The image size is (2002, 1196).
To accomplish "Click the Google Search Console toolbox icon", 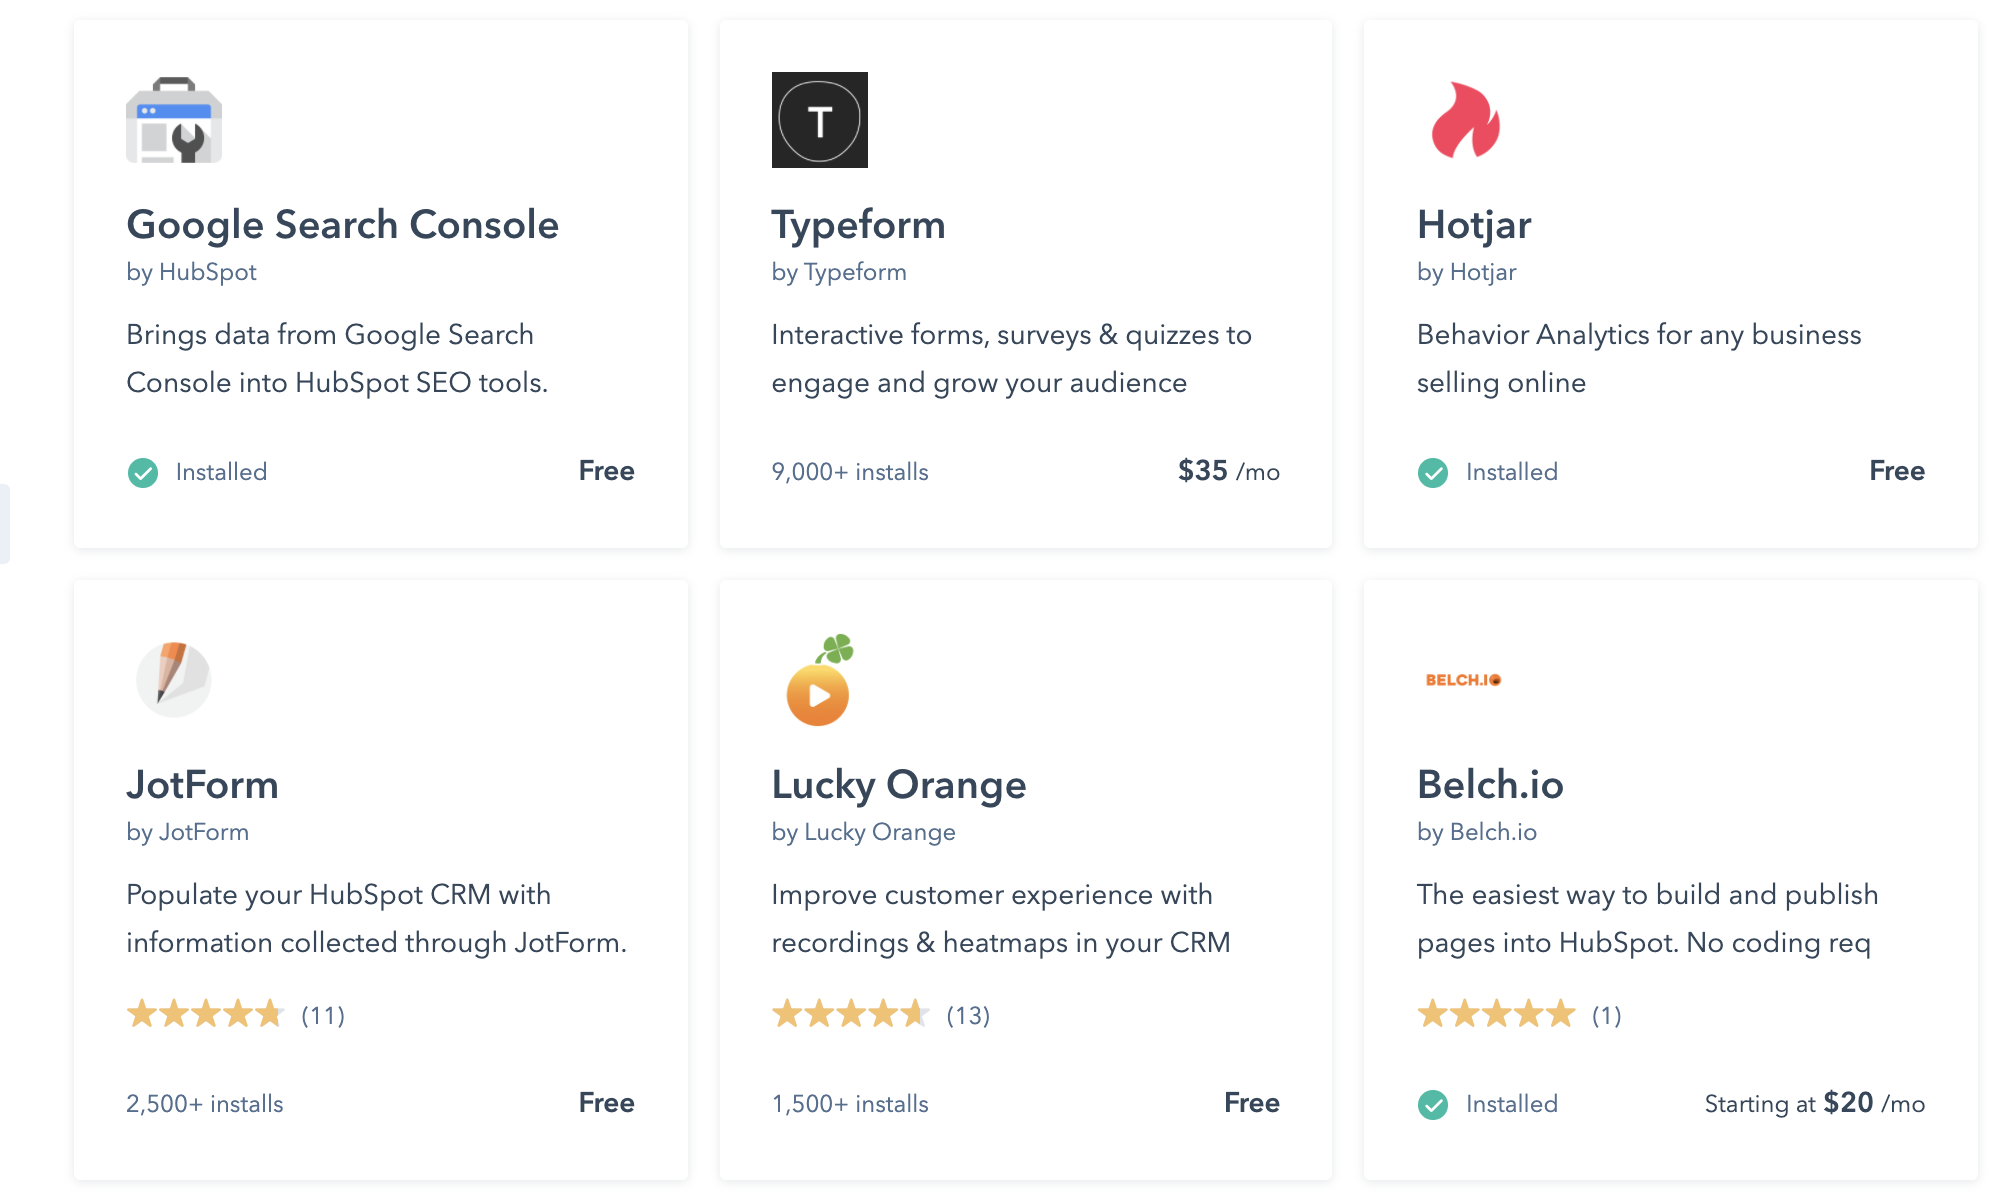I will point(172,120).
